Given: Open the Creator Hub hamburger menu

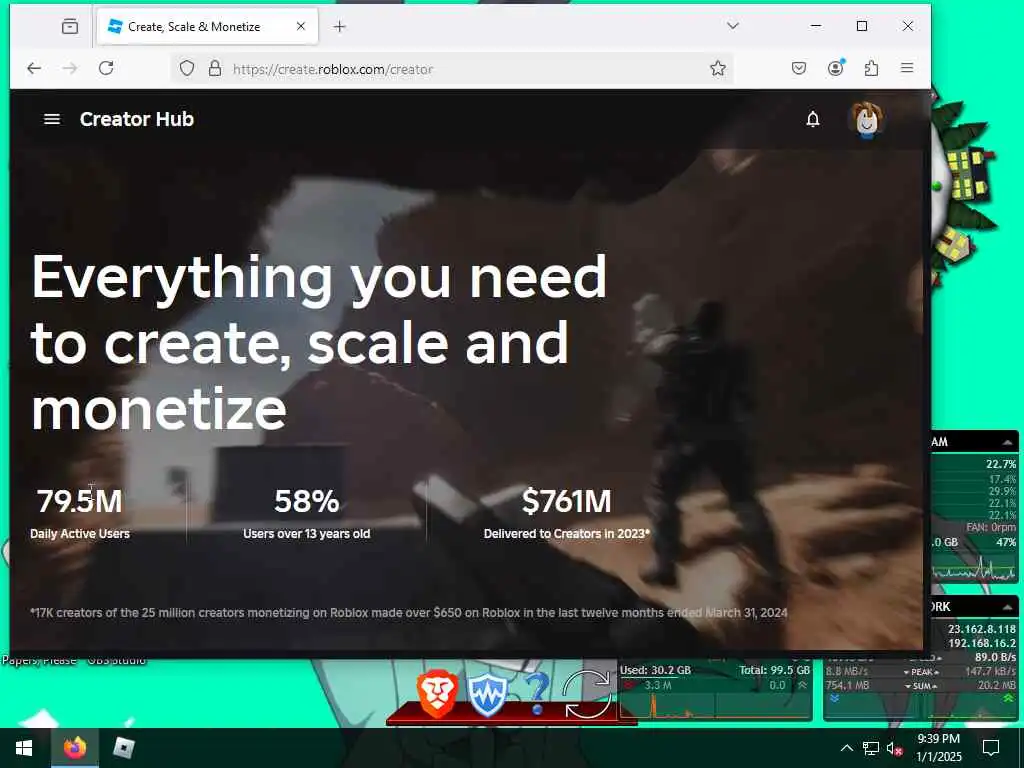Looking at the screenshot, I should coord(52,119).
